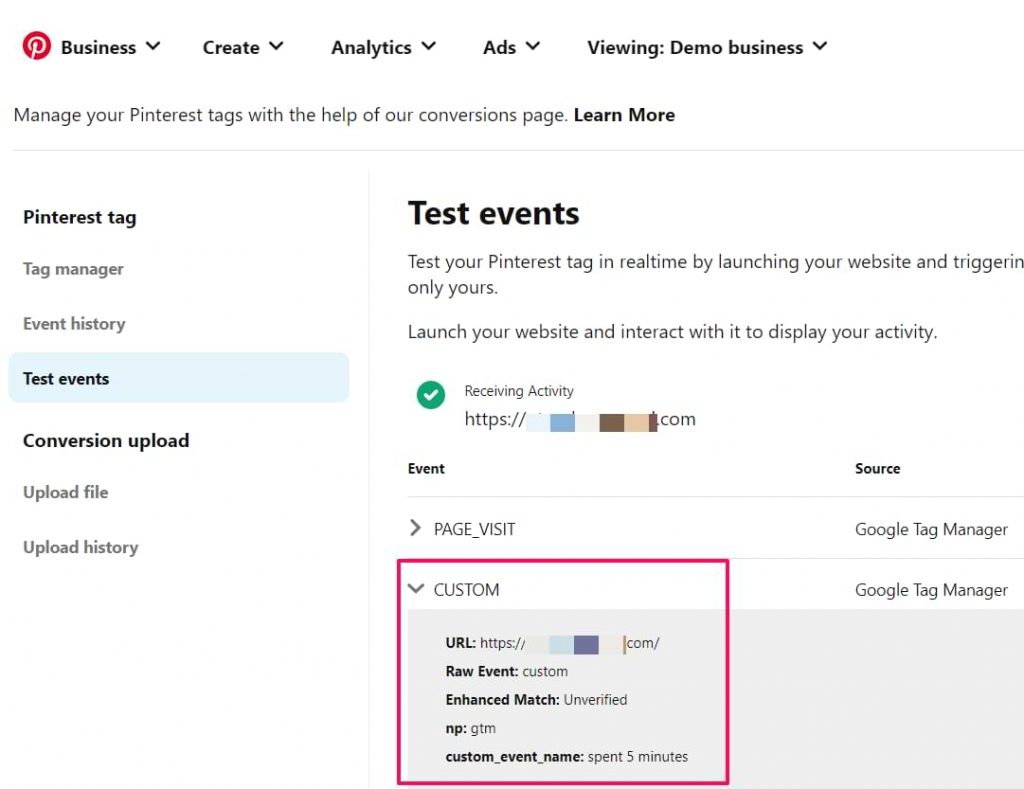
Task: Click the Pinterest logo icon
Action: tap(37, 45)
